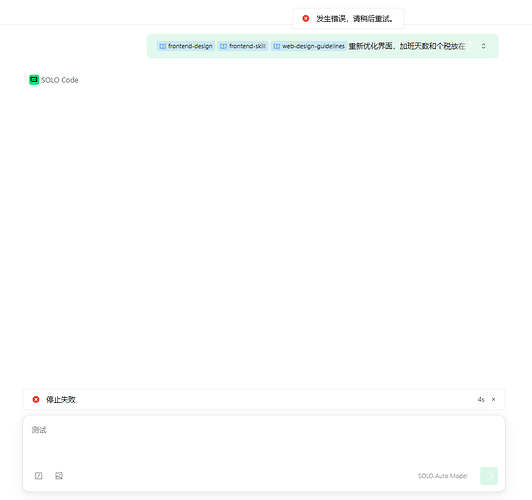Click the user message text
The width and height of the screenshot is (532, 500).
(x=406, y=46)
